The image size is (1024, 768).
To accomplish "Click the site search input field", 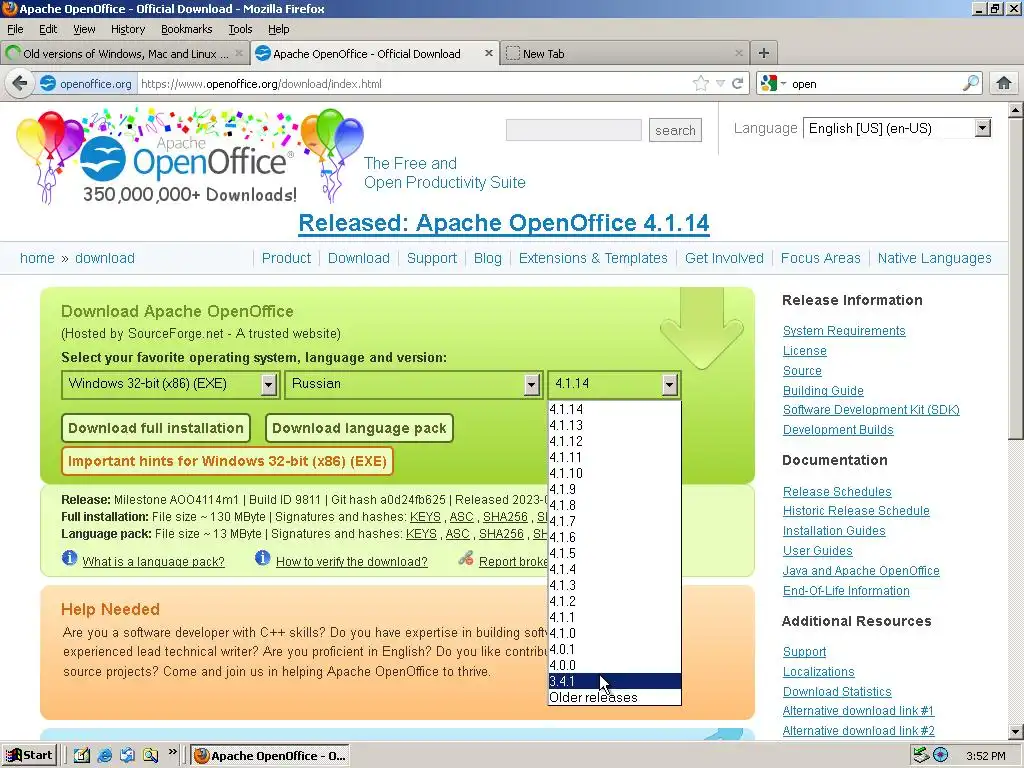I will click(x=573, y=130).
